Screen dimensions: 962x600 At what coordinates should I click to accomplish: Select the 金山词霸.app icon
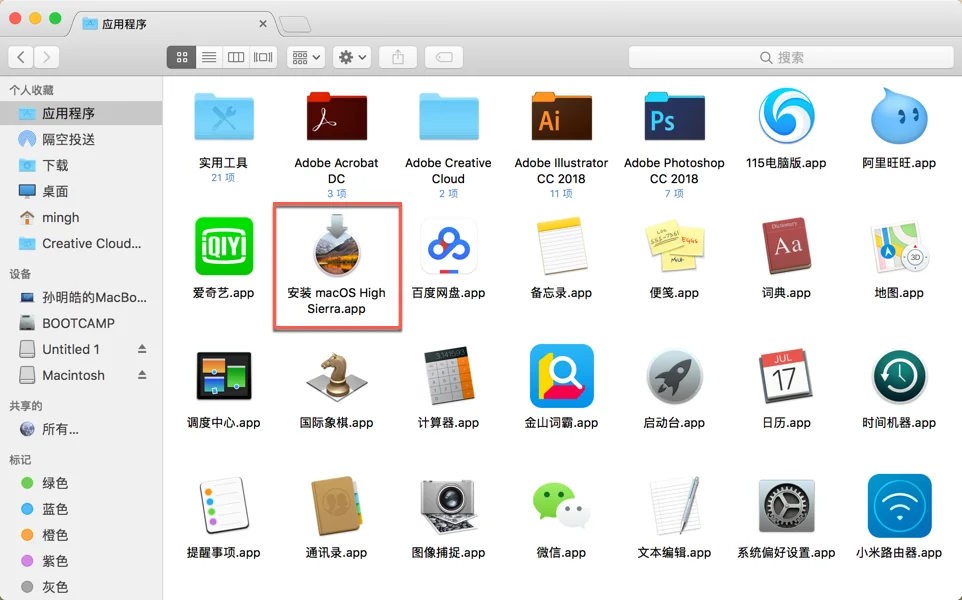[x=561, y=375]
